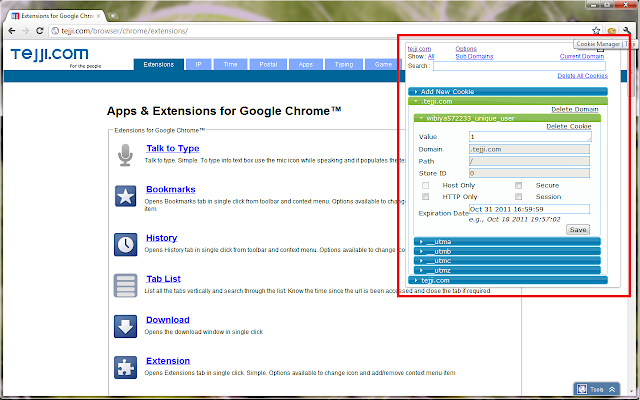Click the Tab List icon

pos(125,285)
